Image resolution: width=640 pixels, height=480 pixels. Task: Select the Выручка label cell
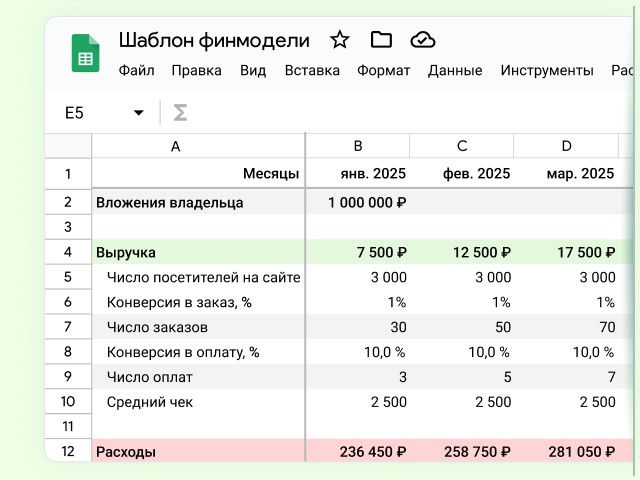[198, 252]
